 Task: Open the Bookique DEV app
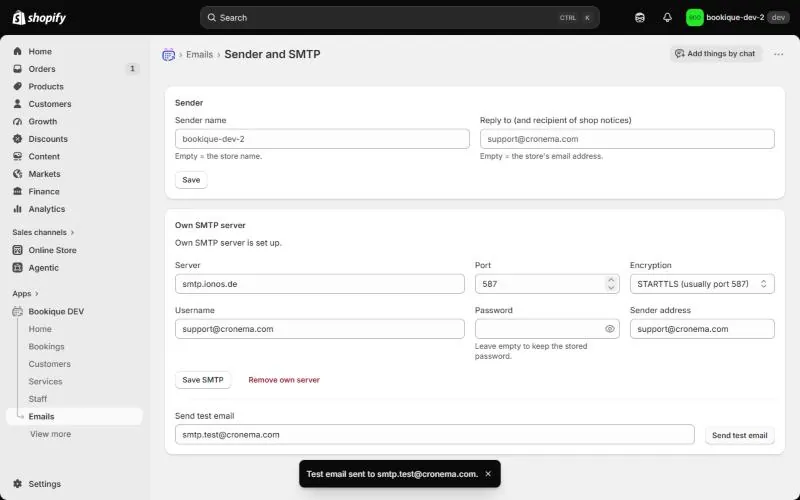pos(56,311)
